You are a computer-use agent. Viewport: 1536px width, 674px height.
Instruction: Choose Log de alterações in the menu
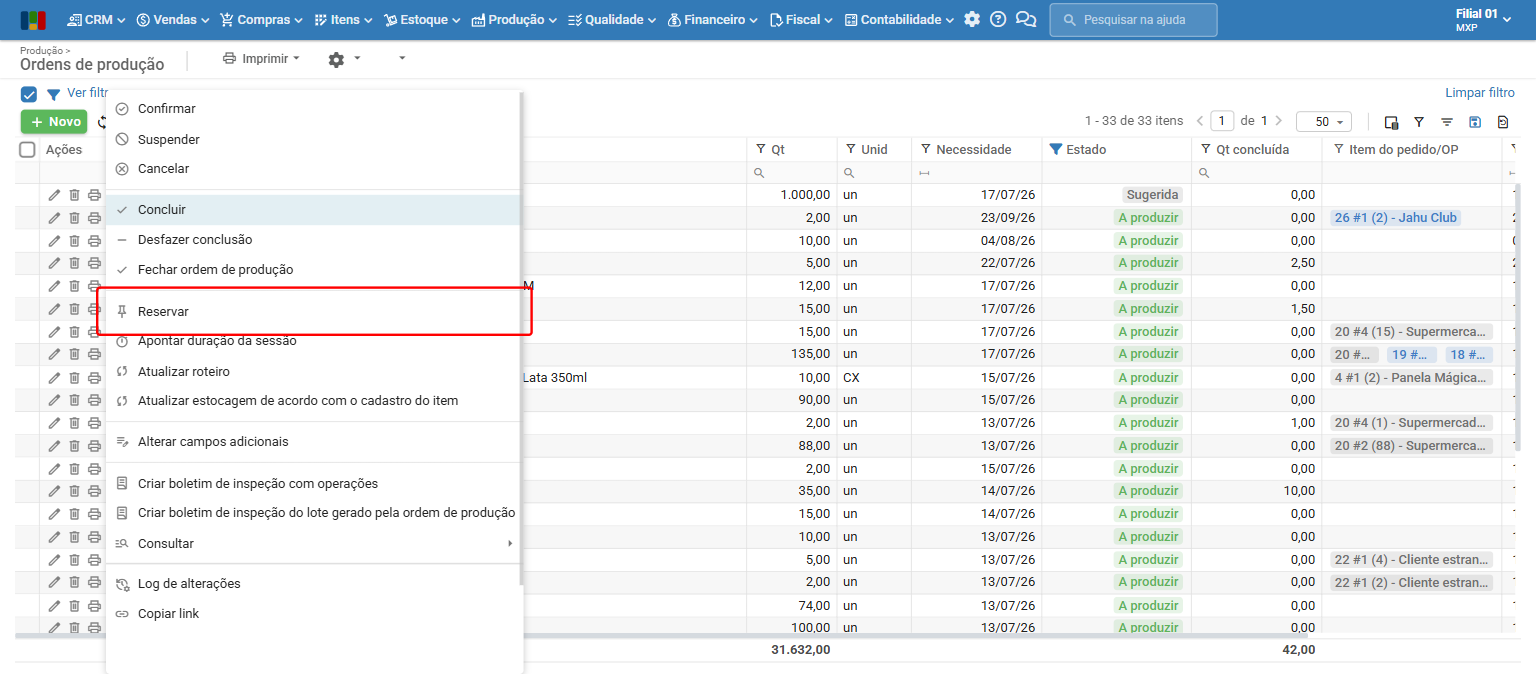[x=314, y=584]
